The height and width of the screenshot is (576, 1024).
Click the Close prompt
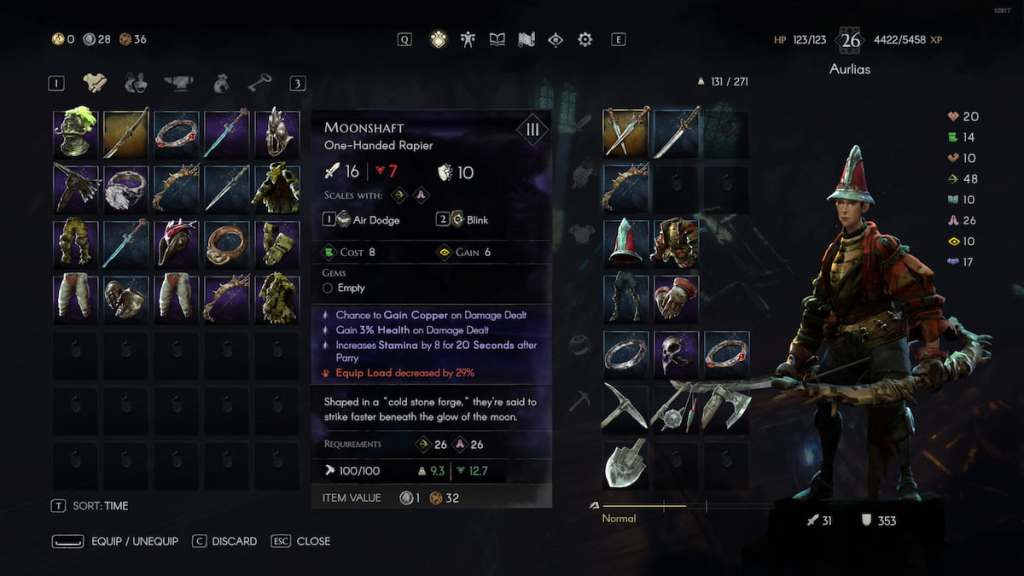tap(300, 541)
